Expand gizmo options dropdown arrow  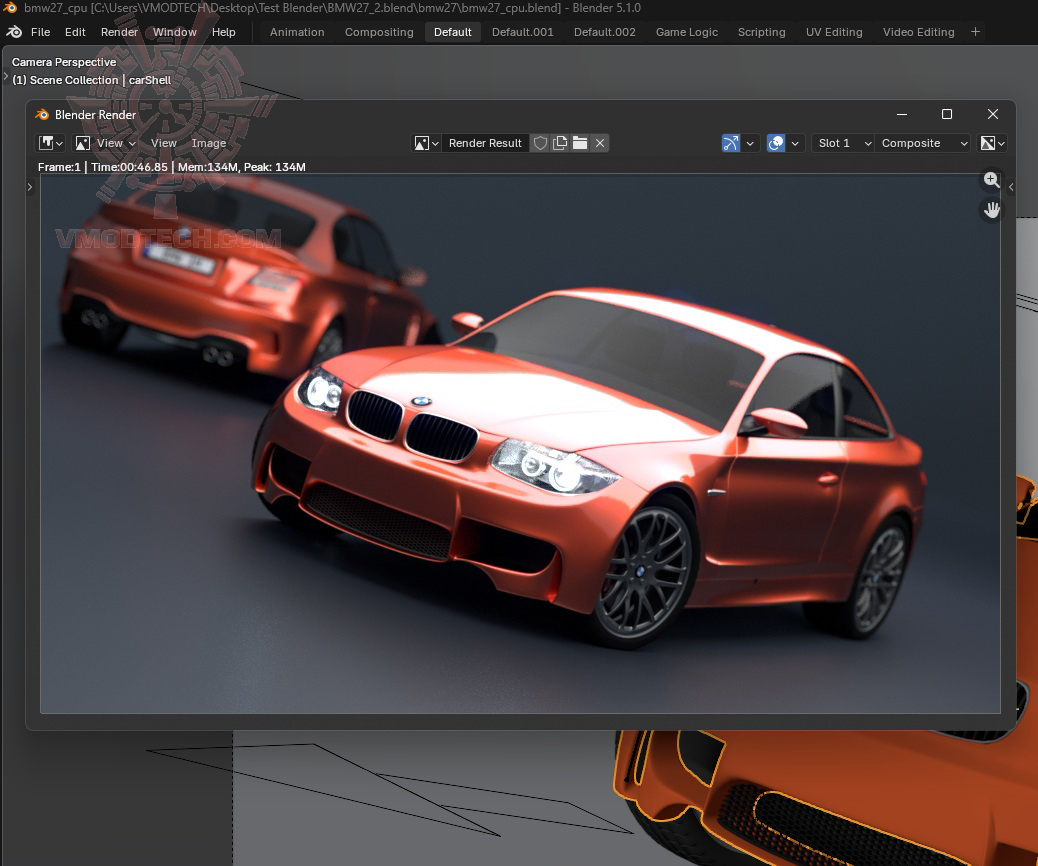[750, 143]
